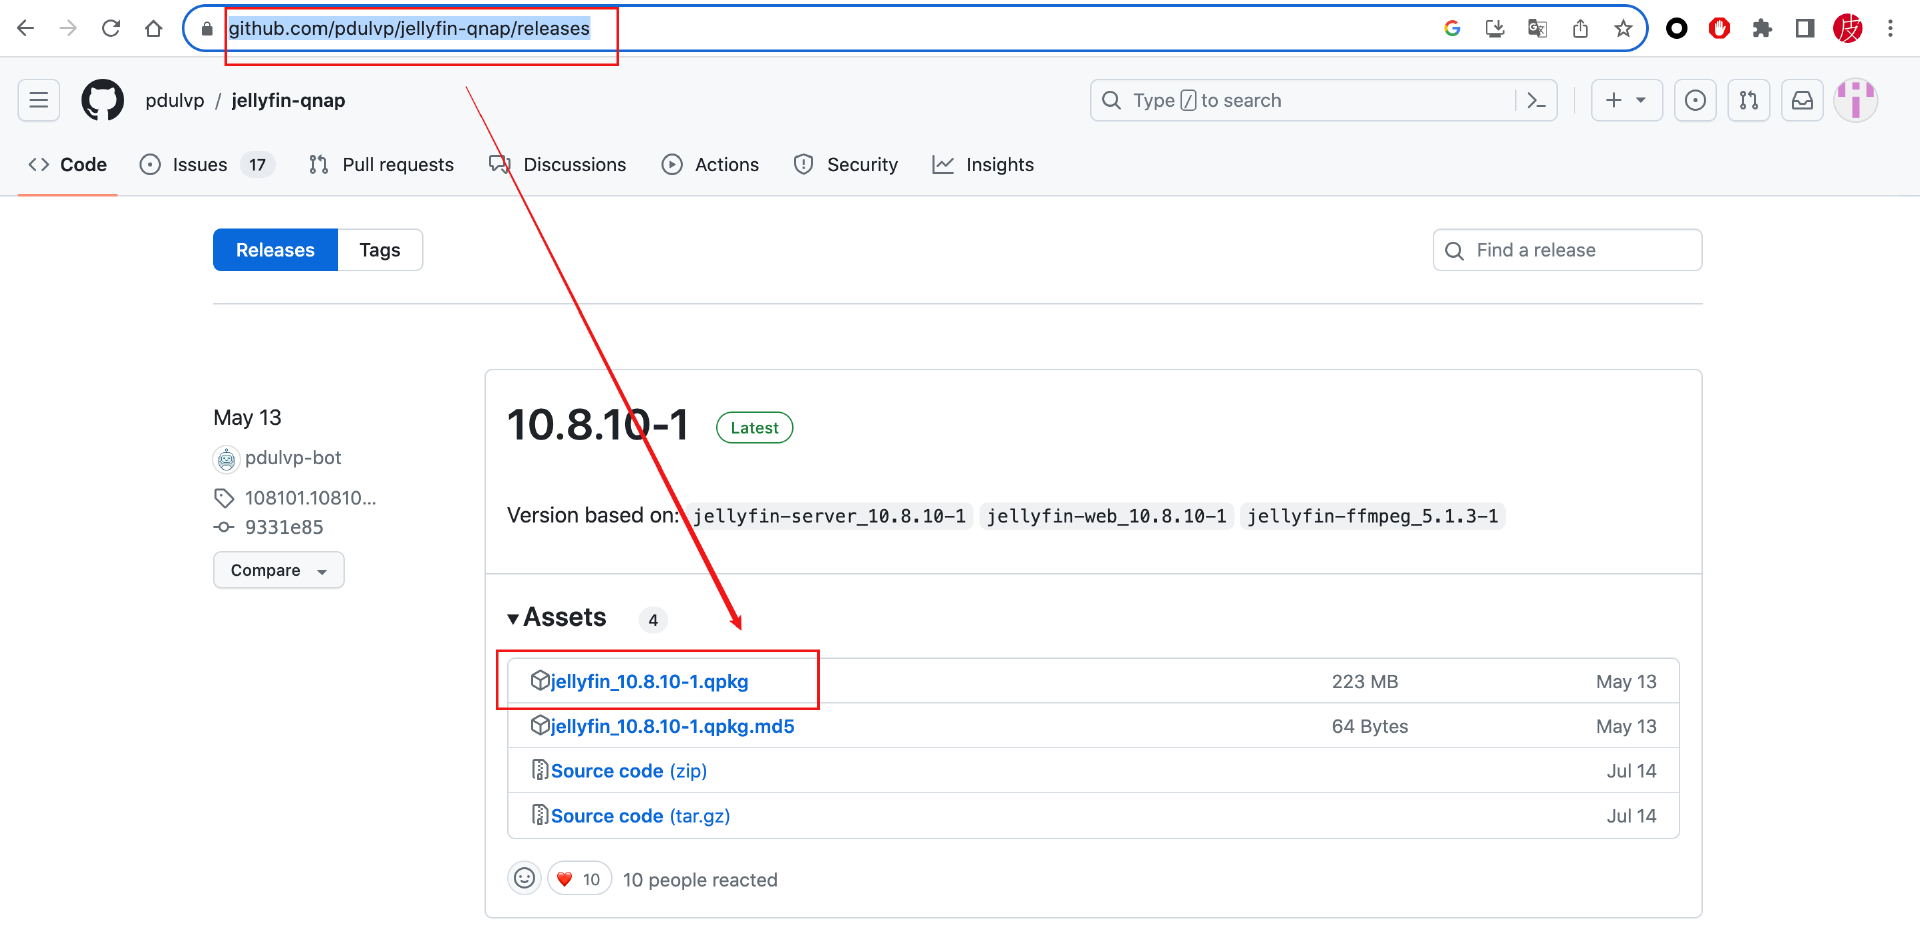
Task: Download jellyfin_10.8.10-1.qpkg file
Action: [x=649, y=681]
